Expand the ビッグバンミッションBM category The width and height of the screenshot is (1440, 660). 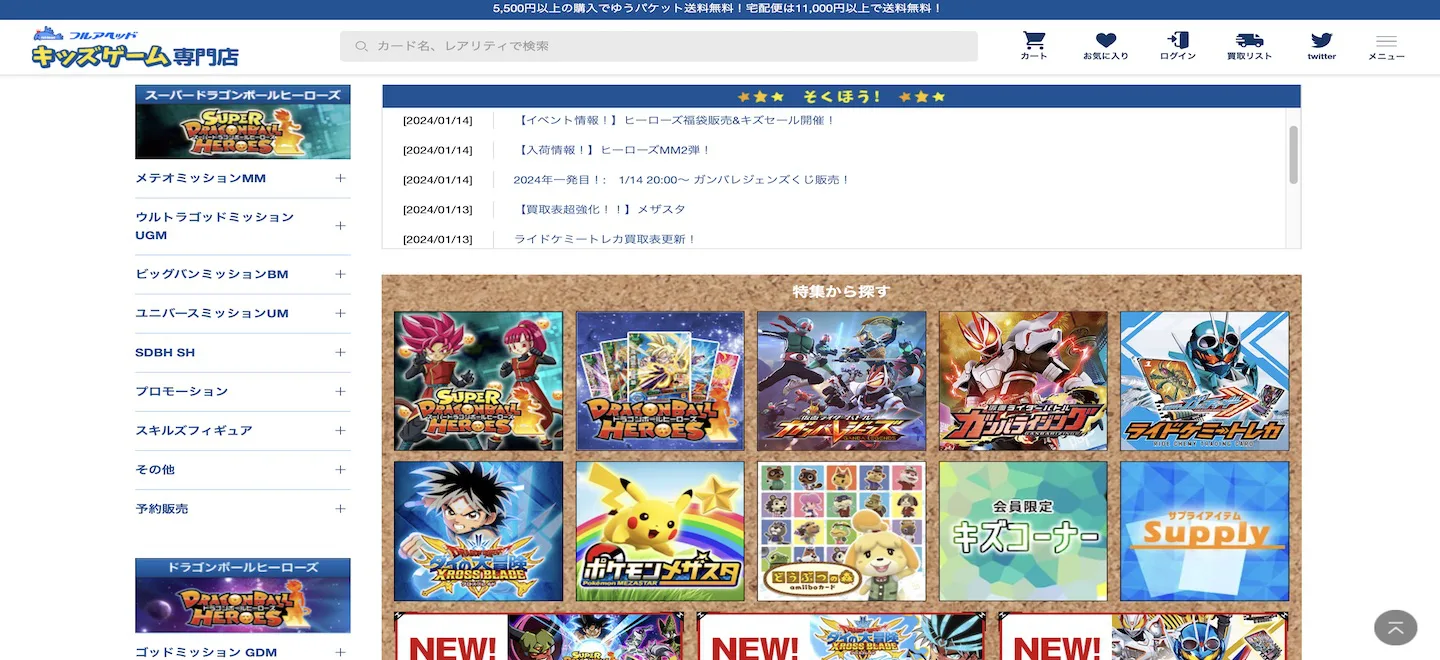click(x=340, y=274)
